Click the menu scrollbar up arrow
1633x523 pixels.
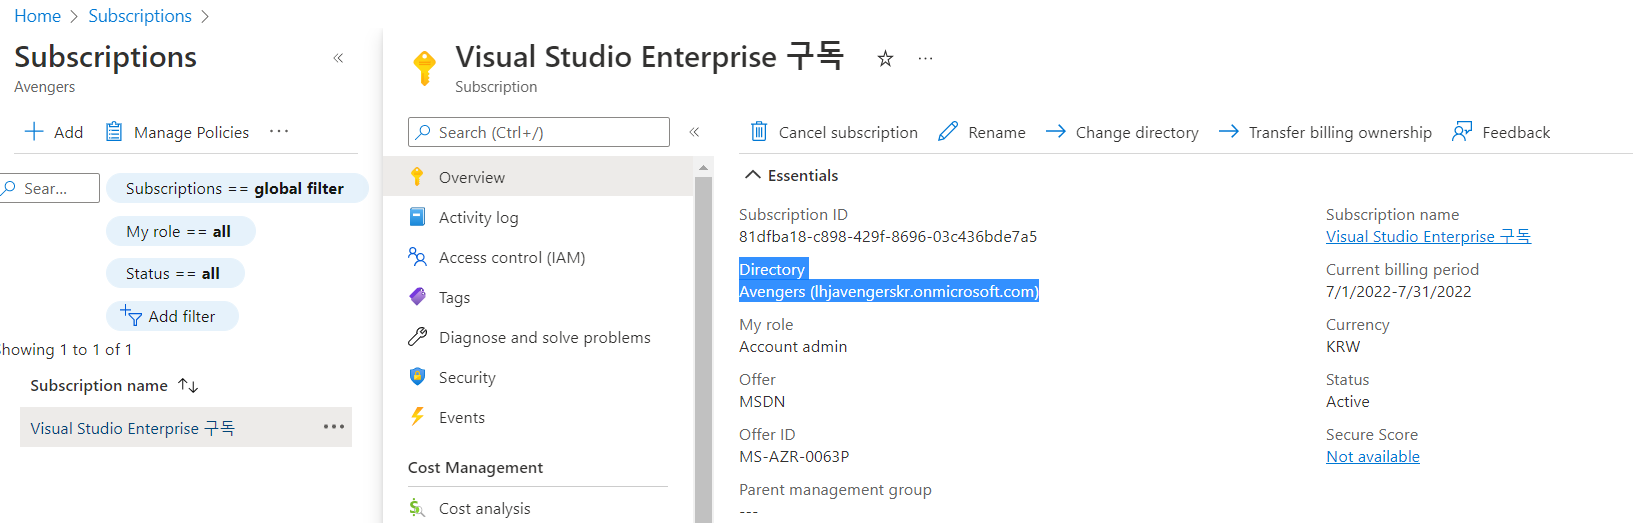coord(703,168)
